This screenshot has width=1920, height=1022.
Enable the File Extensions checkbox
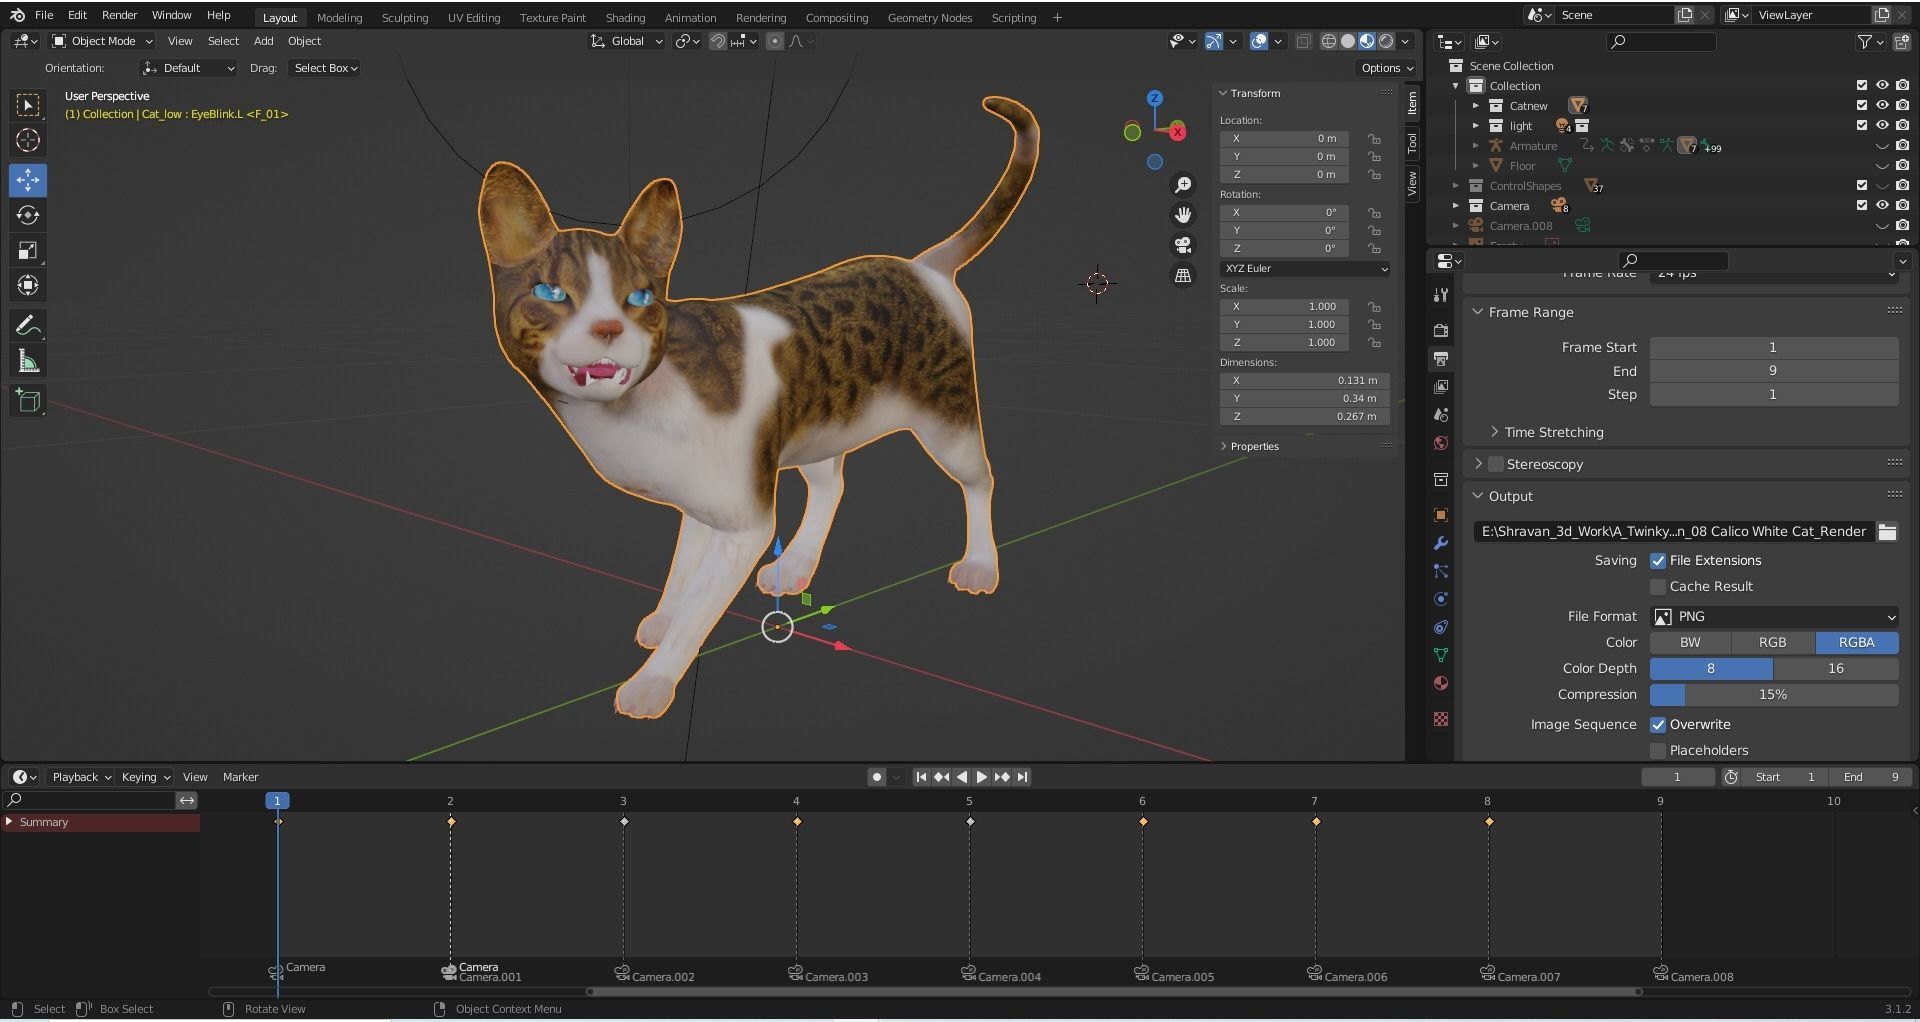pos(1658,561)
